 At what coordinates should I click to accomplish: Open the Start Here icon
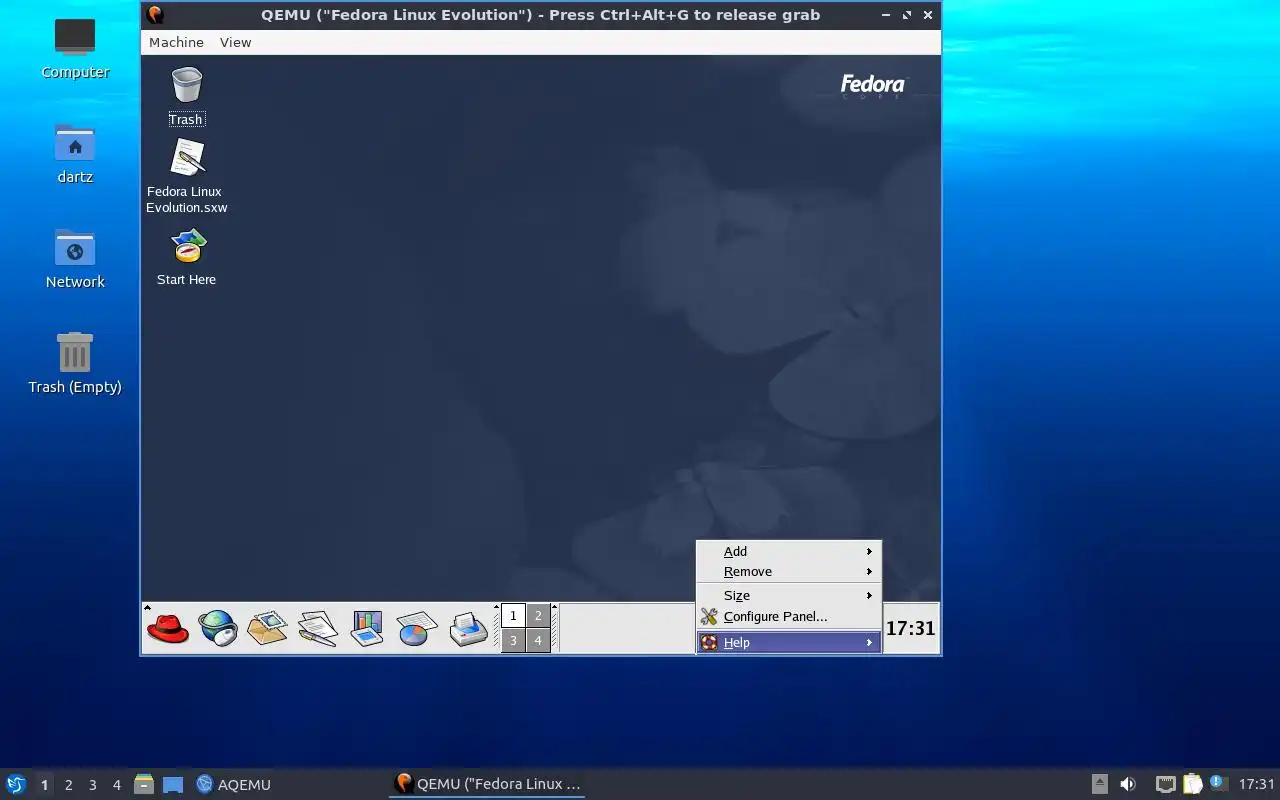(x=187, y=257)
